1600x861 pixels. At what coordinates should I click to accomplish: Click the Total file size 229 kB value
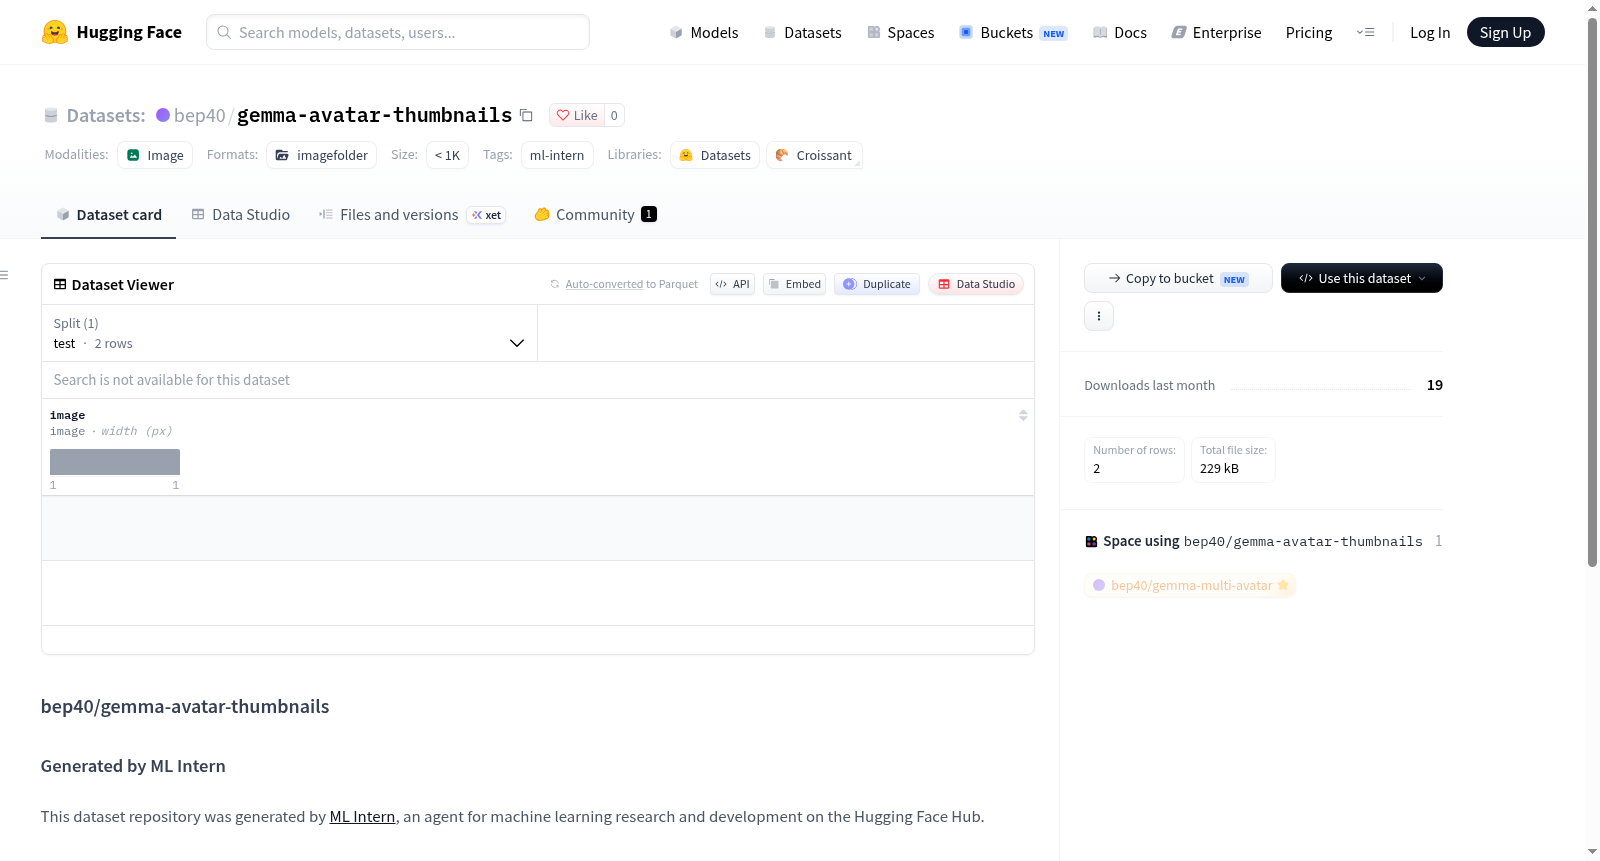1219,468
